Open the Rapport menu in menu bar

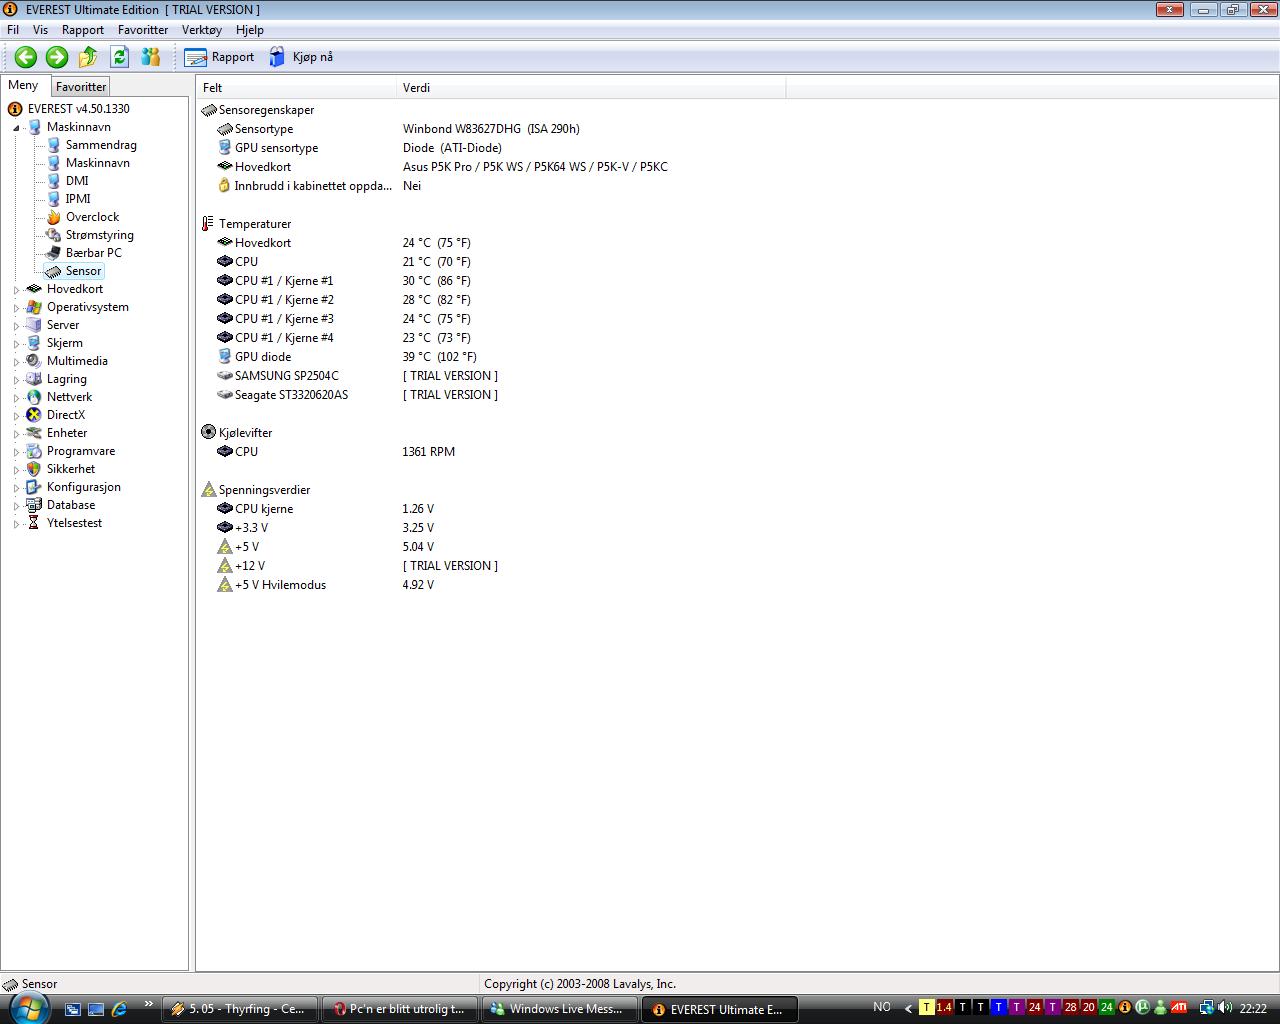point(83,30)
